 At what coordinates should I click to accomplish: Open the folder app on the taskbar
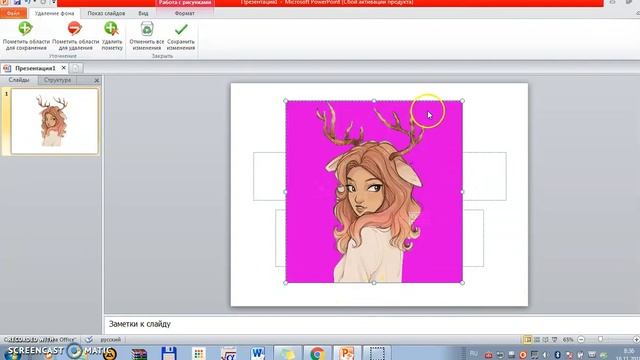pyautogui.click(x=287, y=353)
